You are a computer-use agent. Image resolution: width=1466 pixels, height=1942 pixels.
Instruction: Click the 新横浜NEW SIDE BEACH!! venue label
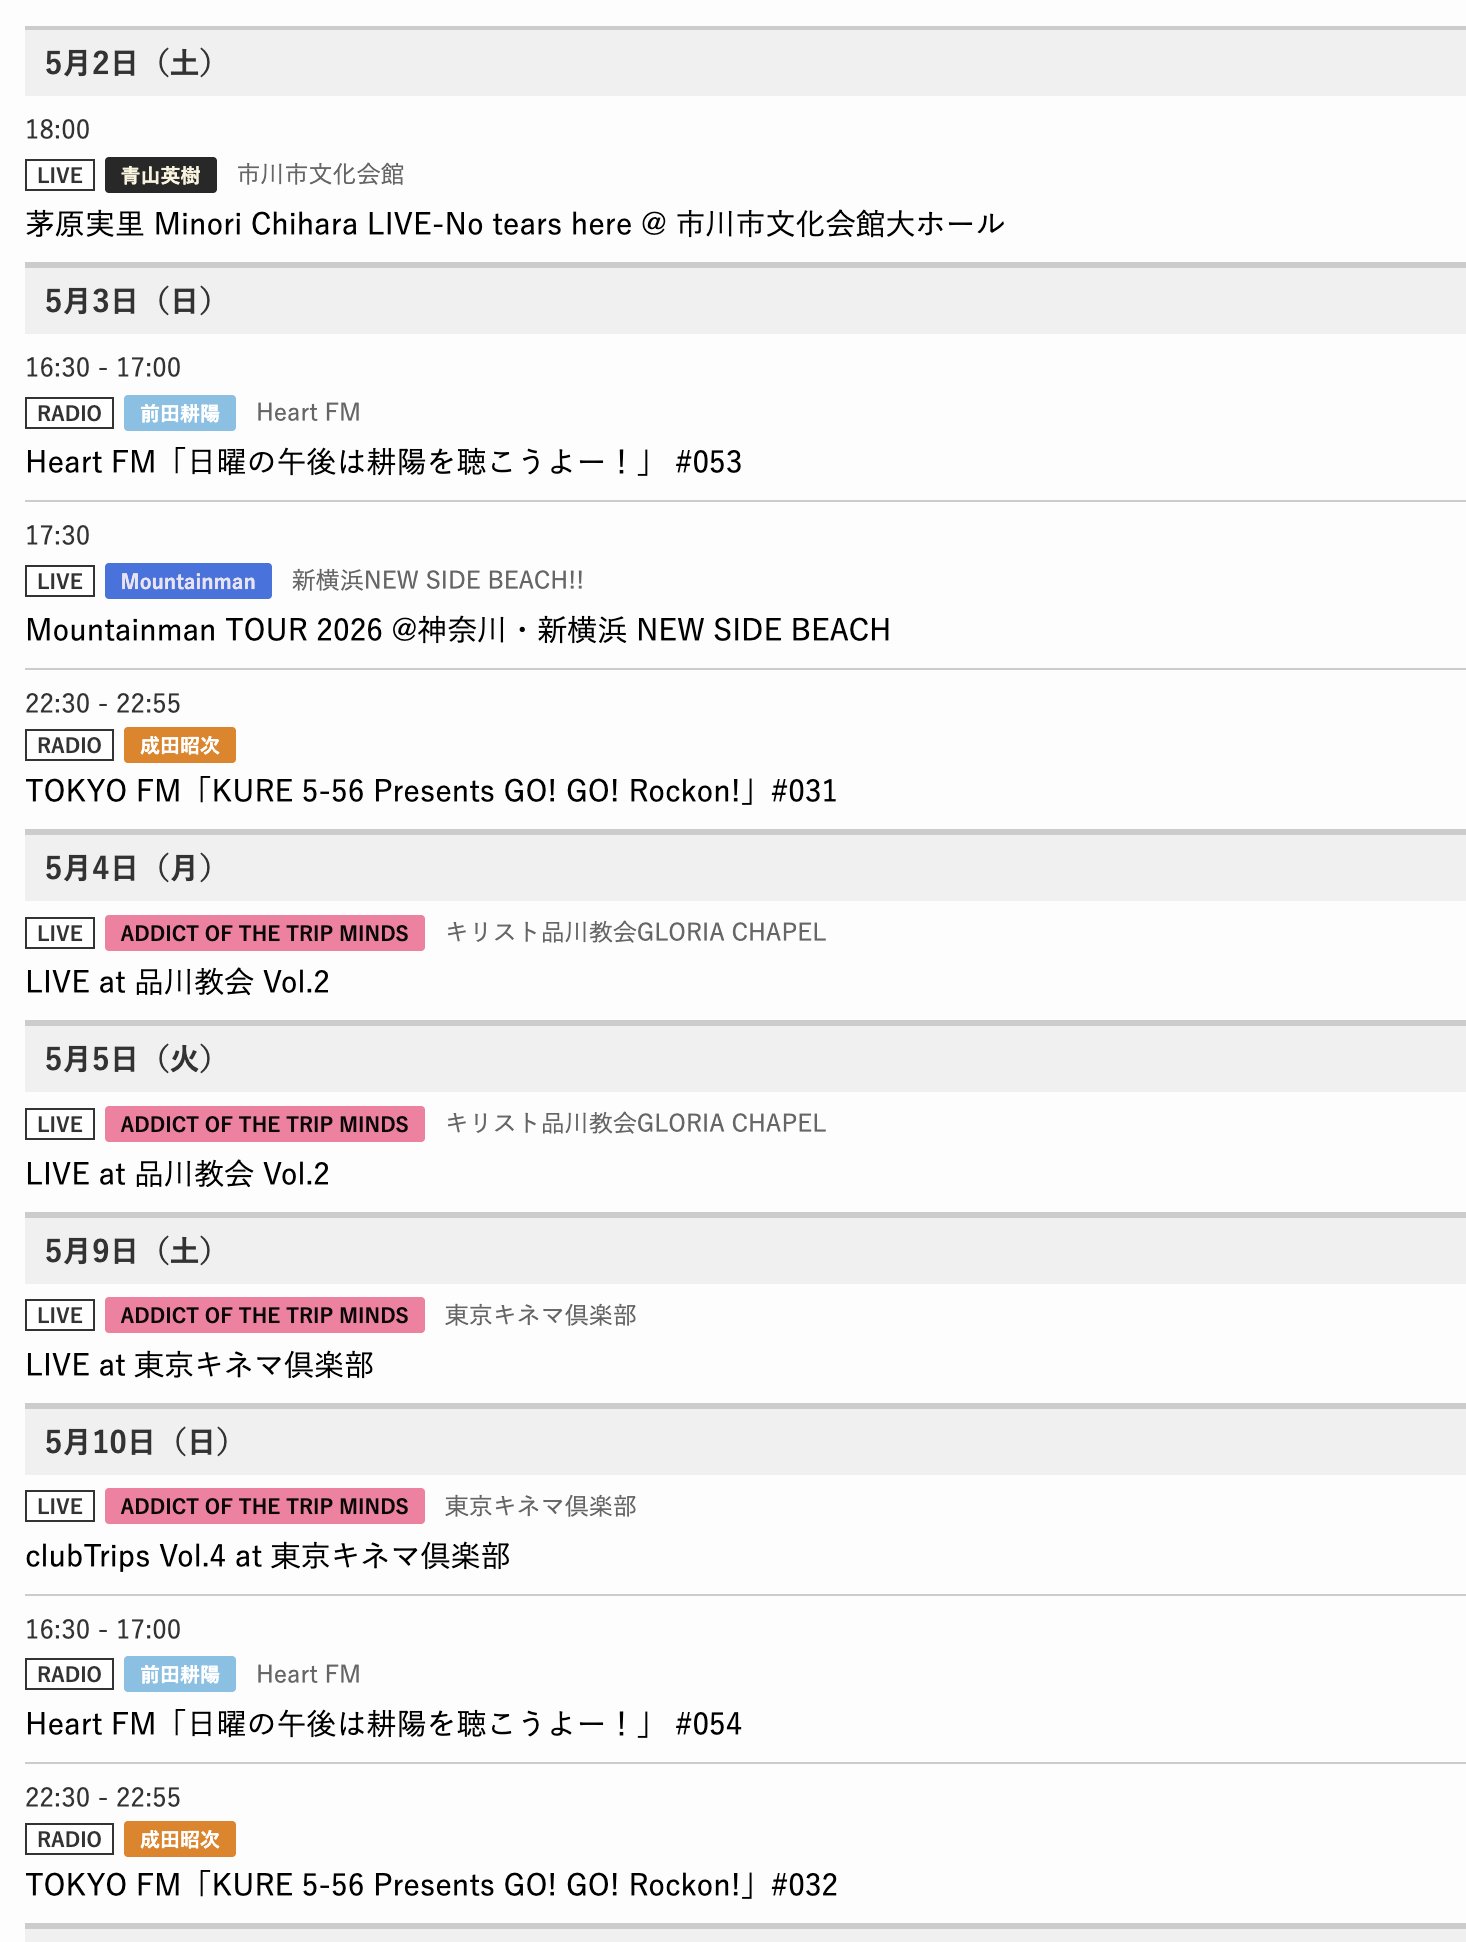[x=437, y=581]
